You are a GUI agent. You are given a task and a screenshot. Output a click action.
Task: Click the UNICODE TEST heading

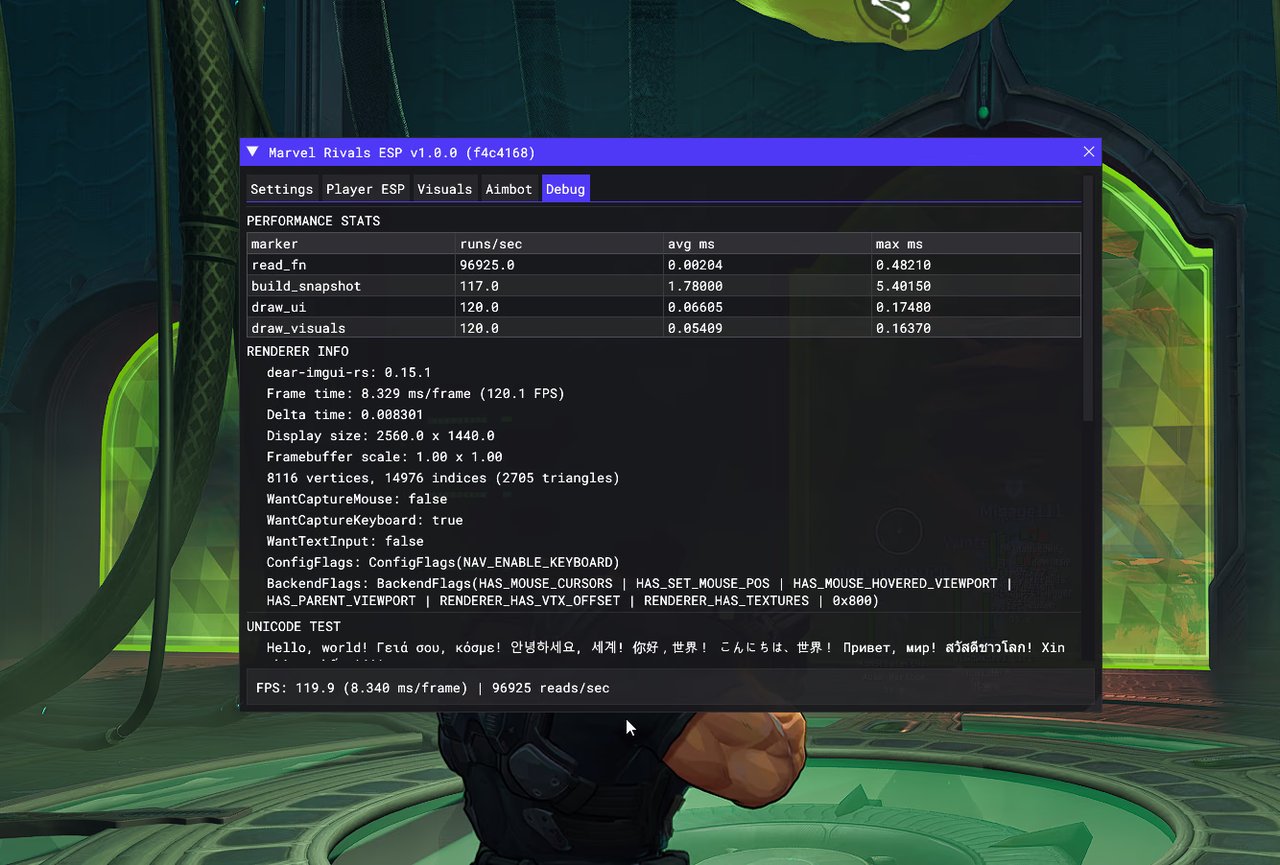click(294, 627)
